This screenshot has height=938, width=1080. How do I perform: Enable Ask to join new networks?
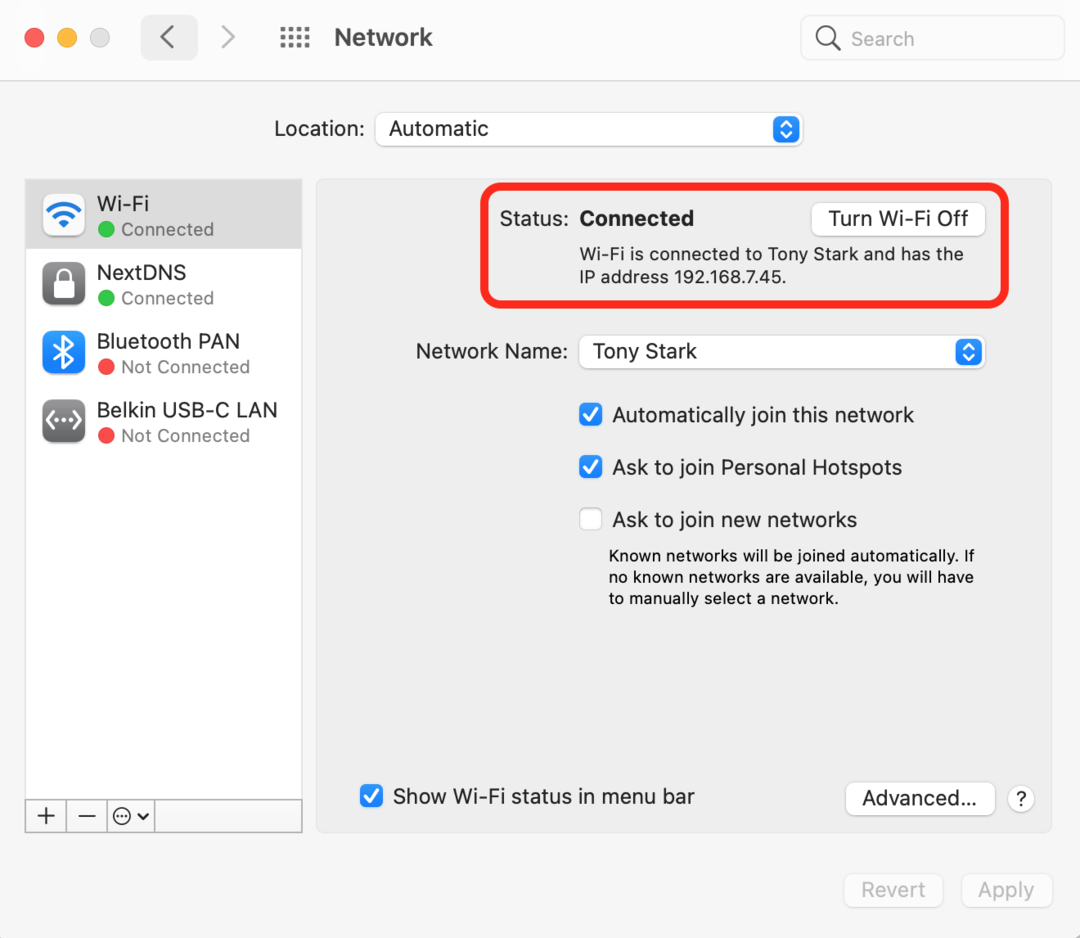590,519
